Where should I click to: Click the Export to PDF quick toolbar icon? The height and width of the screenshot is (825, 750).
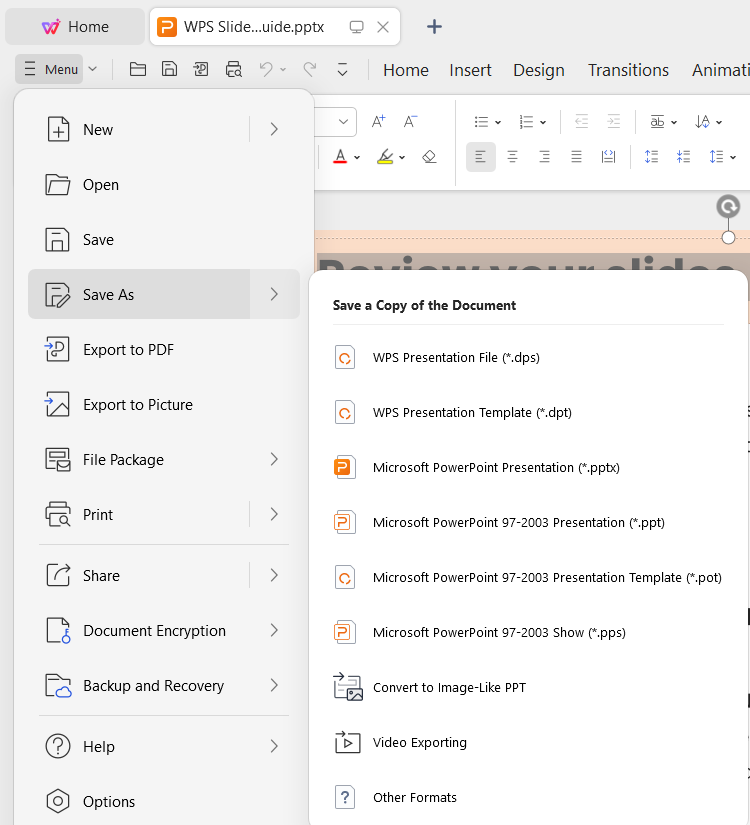click(201, 69)
